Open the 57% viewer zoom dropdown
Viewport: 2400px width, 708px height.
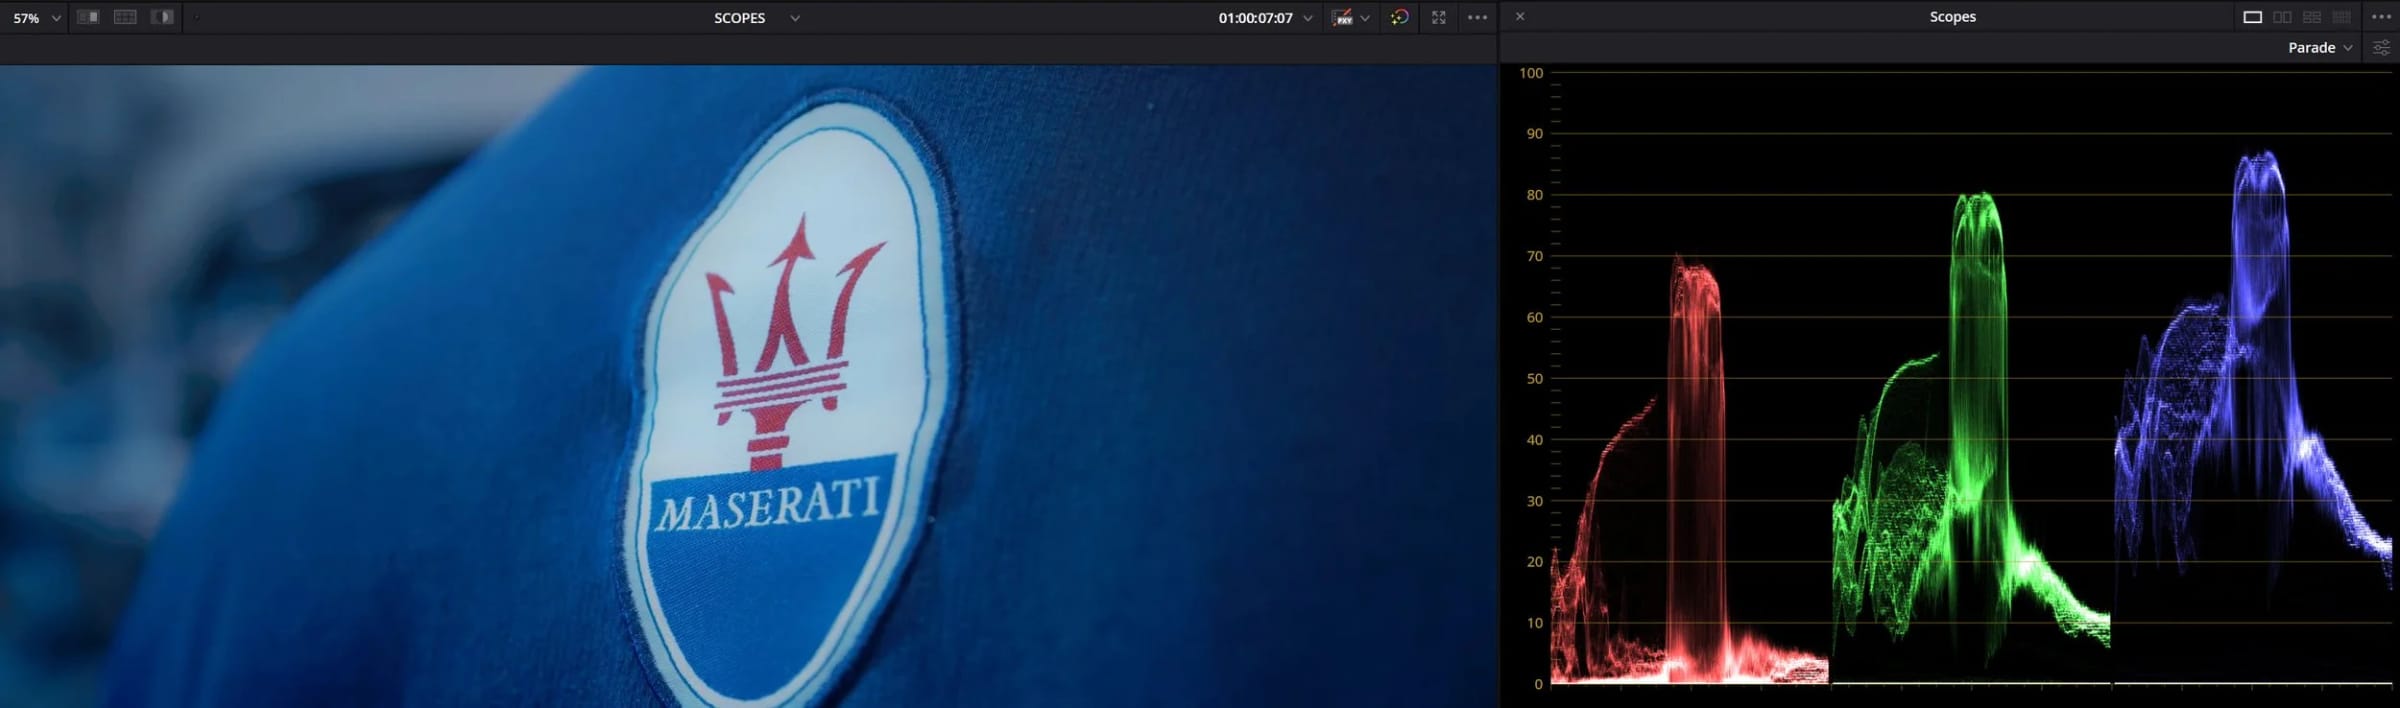tap(36, 18)
